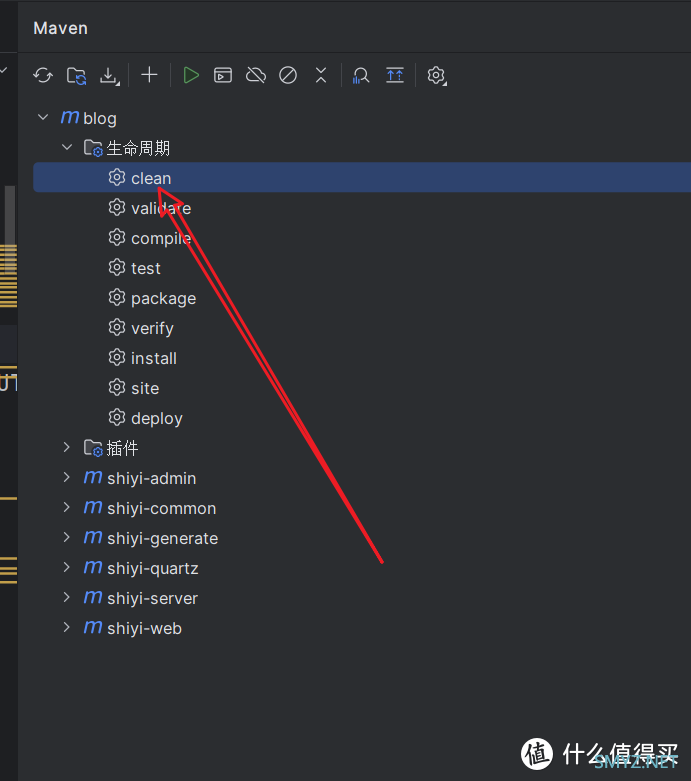691x781 pixels.
Task: Toggle offline mode with the cloud icon
Action: tap(256, 75)
